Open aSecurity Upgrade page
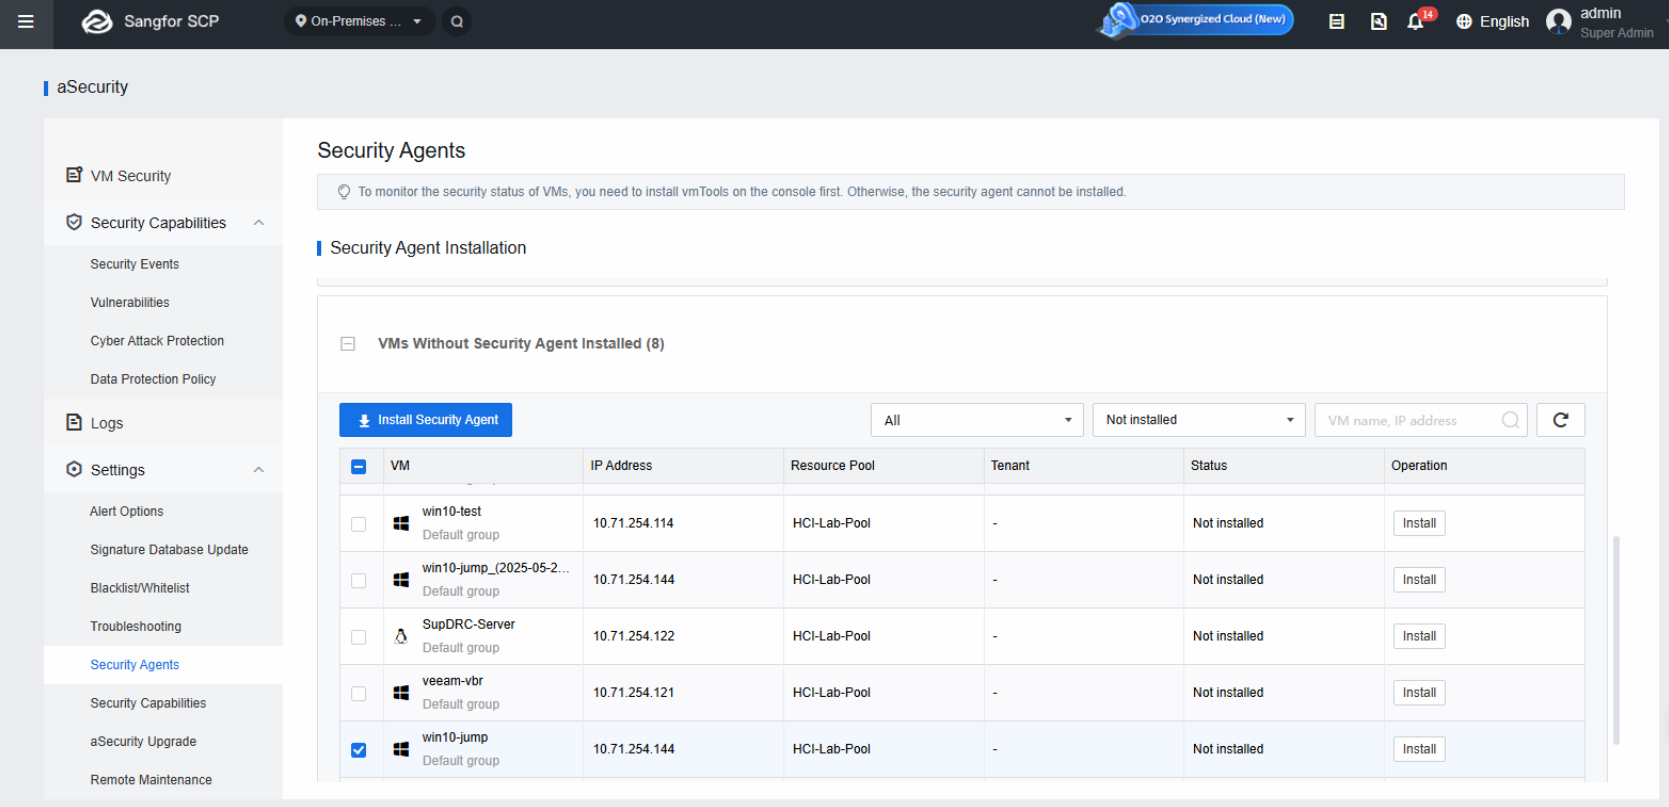 143,741
